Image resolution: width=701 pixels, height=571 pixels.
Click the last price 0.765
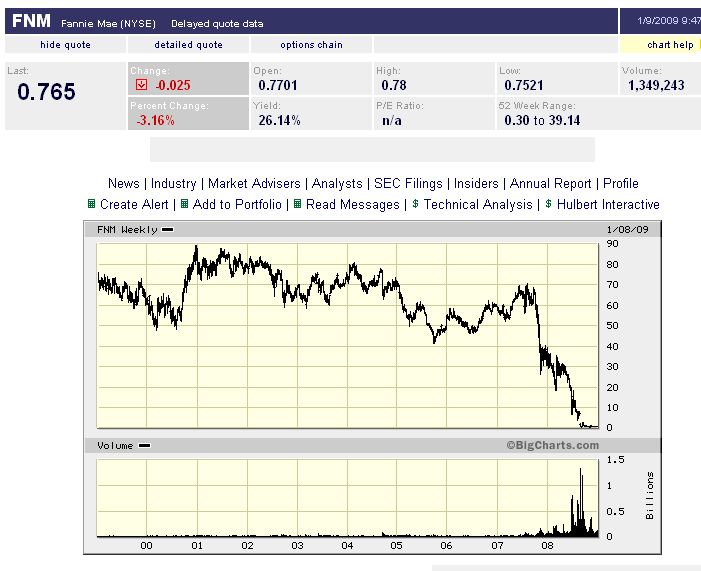[x=46, y=92]
